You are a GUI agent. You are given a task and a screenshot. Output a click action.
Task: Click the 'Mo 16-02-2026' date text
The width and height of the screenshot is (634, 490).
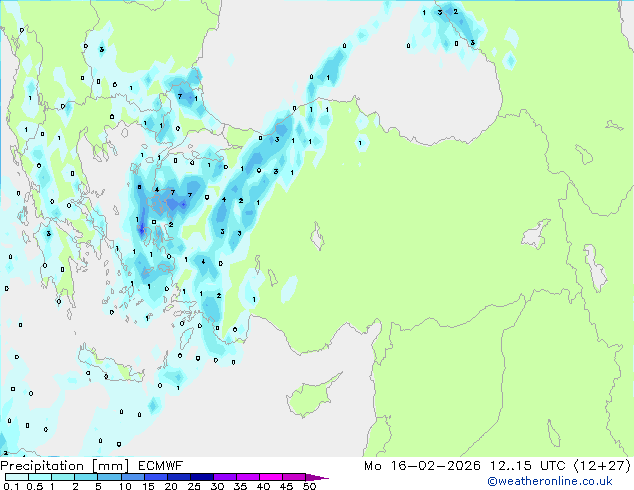click(423, 466)
